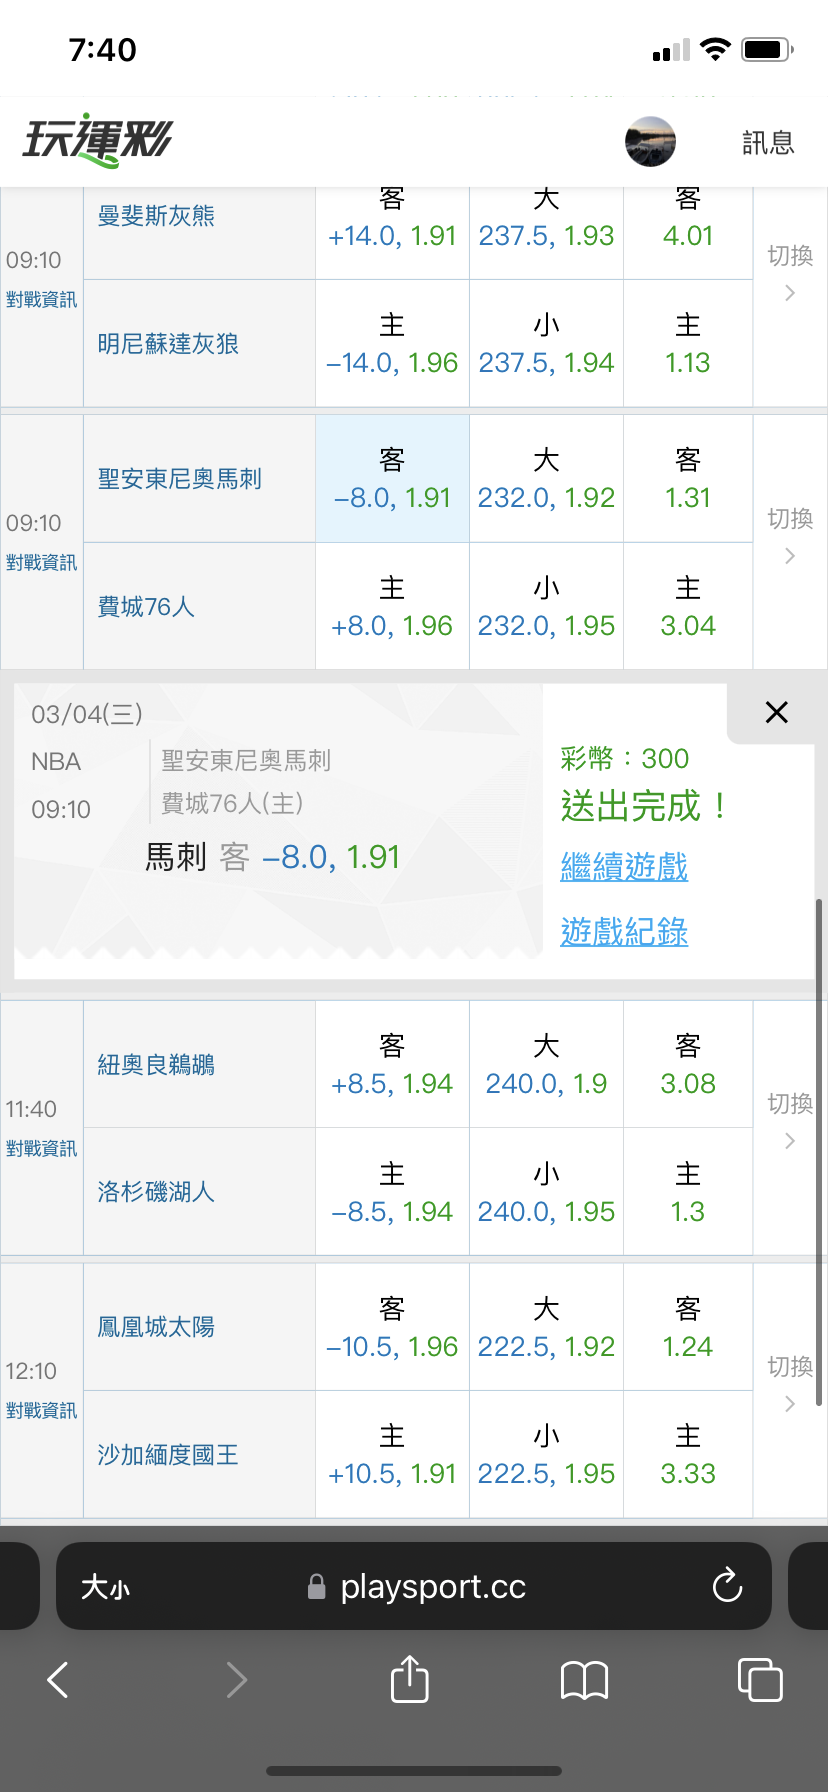Tap Safari reload page icon

pos(727,1586)
